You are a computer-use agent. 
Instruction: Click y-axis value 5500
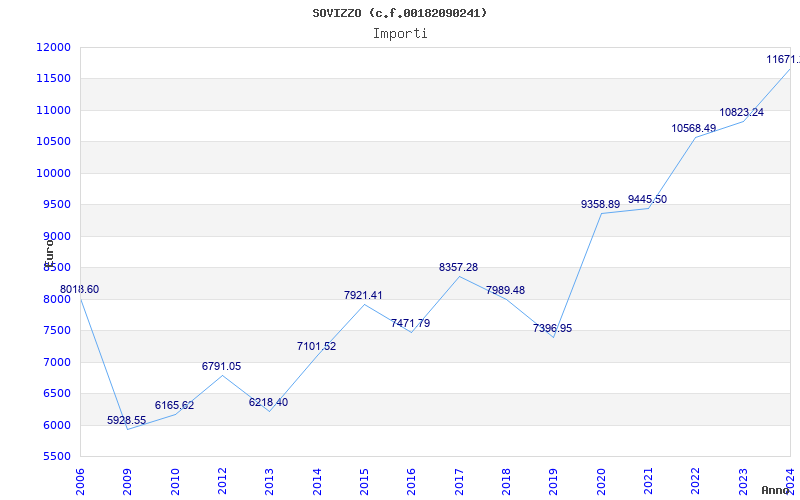56,457
